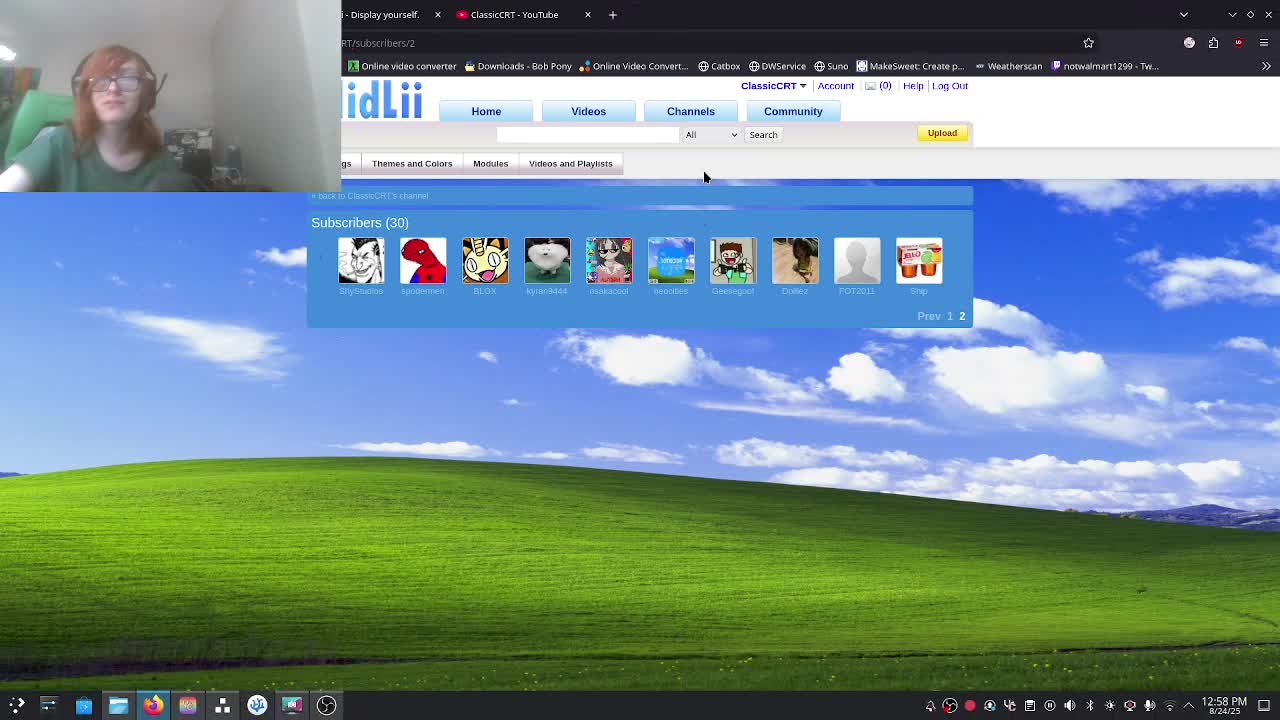Viewport: 1280px width, 720px height.
Task: Open microphone tray icon
Action: [1150, 706]
